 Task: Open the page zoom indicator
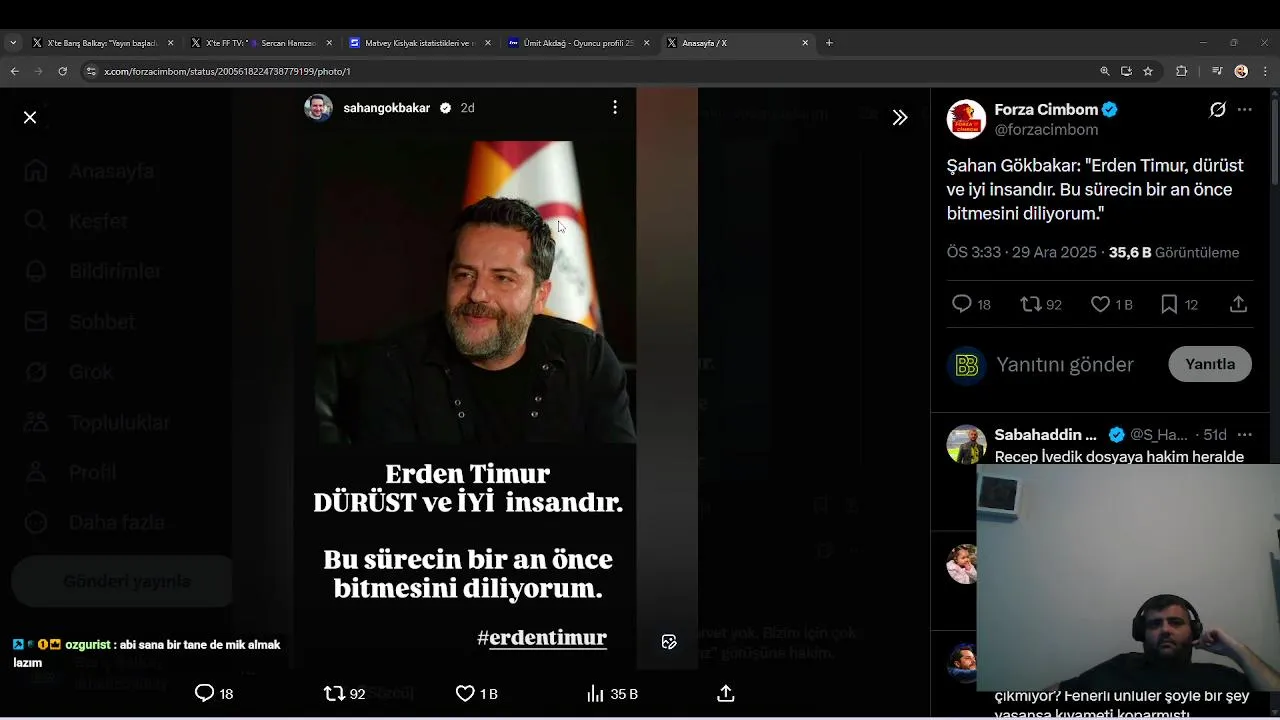1104,71
